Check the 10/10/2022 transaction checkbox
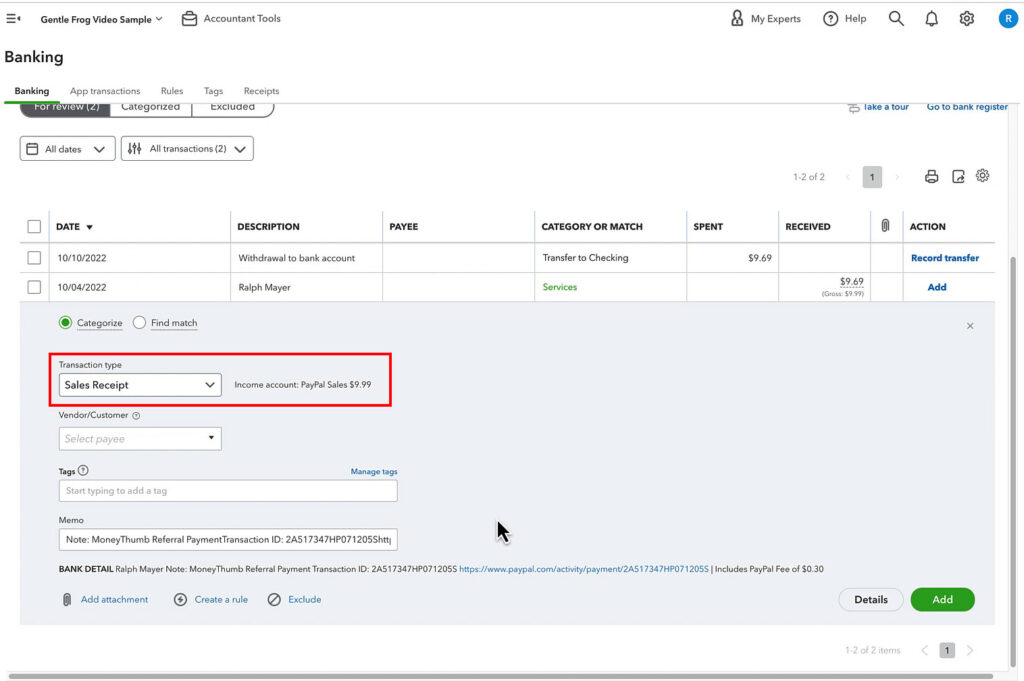This screenshot has width=1024, height=681. coord(34,257)
